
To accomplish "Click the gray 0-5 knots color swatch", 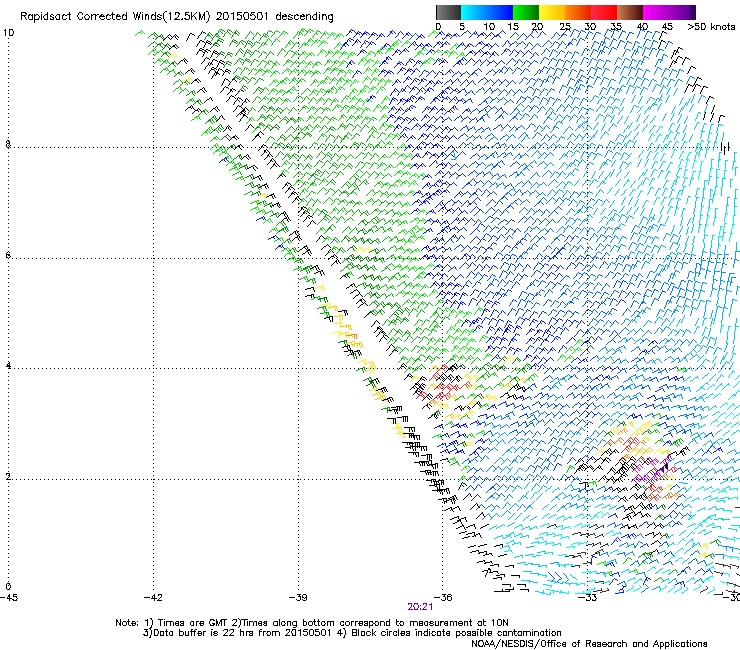I will click(448, 12).
